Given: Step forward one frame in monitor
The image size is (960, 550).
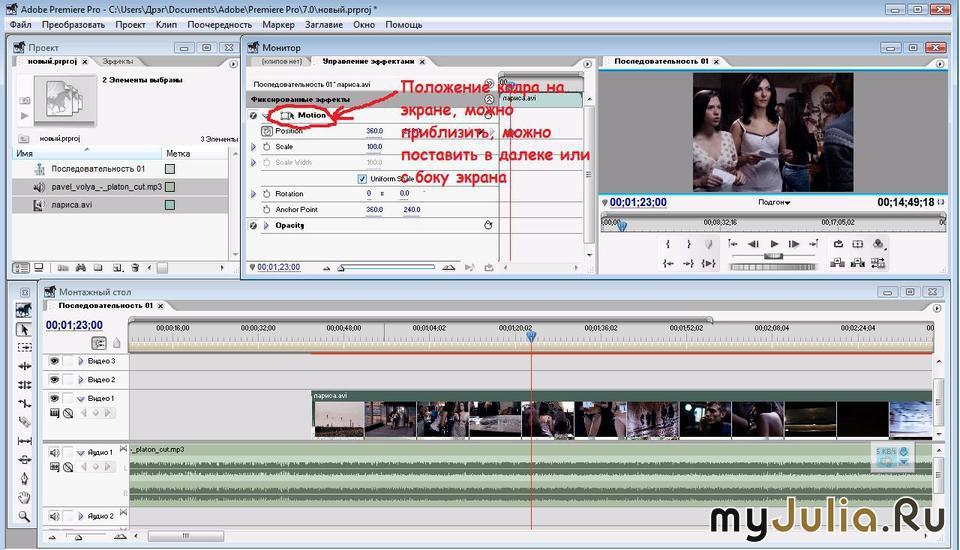Looking at the screenshot, I should tap(794, 244).
